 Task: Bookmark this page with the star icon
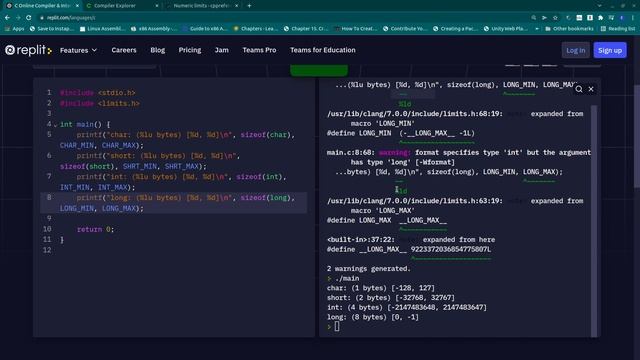(555, 18)
